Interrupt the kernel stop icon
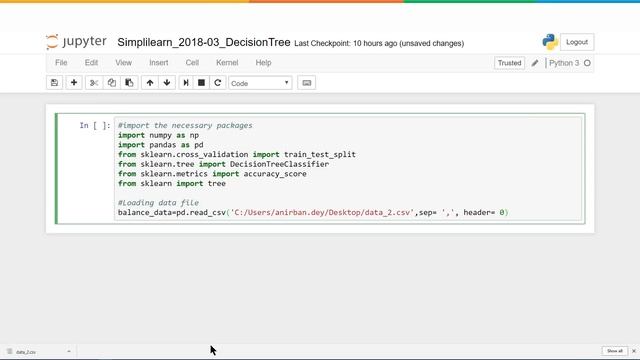 201,83
